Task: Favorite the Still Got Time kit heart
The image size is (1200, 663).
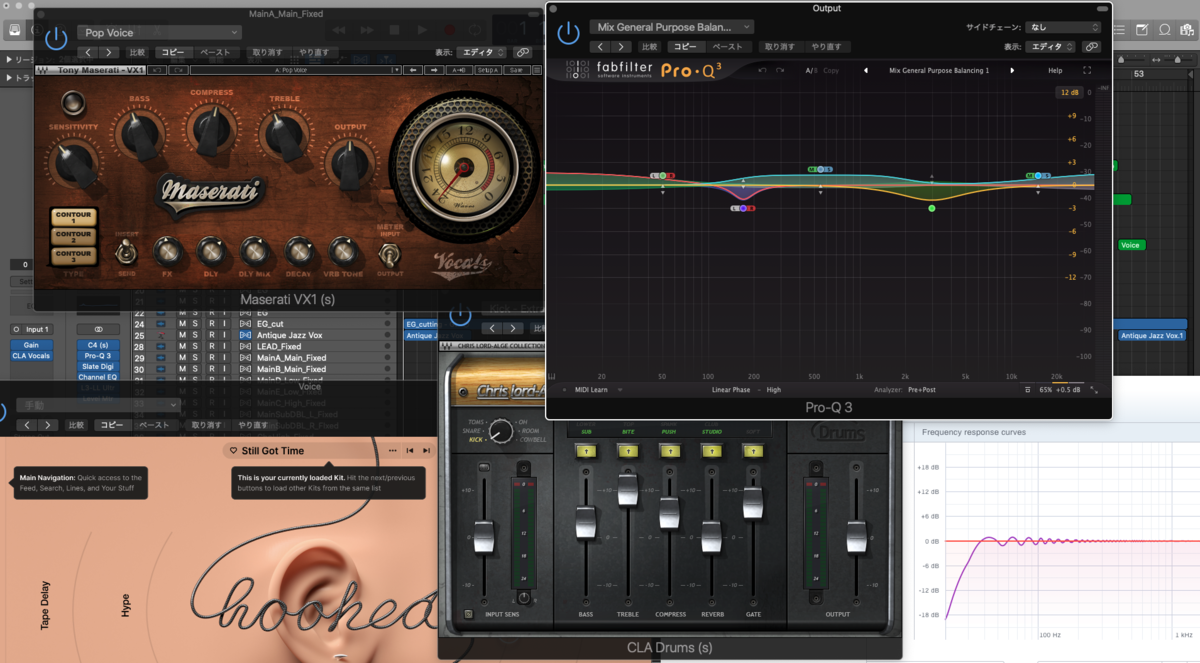Action: [x=233, y=451]
